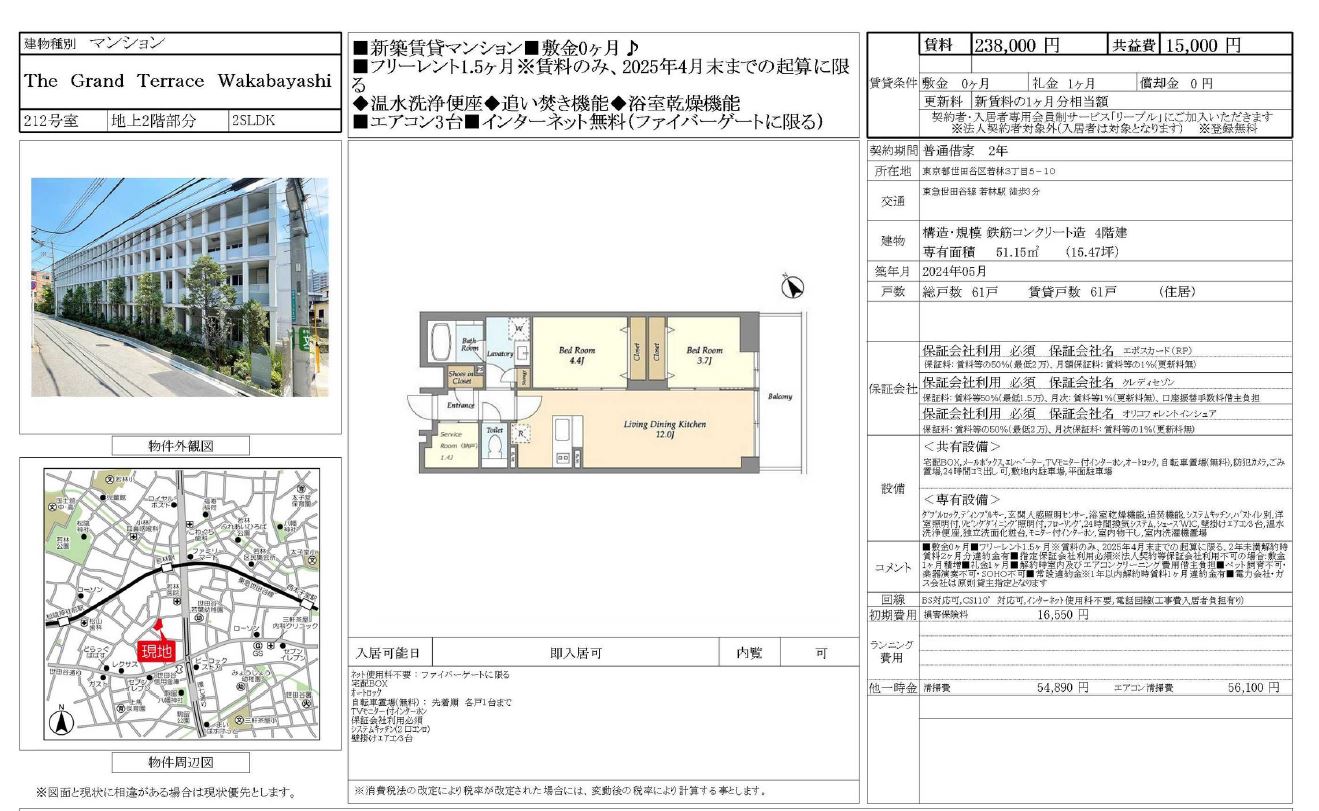This screenshot has height=811, width=1319.
Task: Click the 保証会社 row label
Action: [892, 388]
